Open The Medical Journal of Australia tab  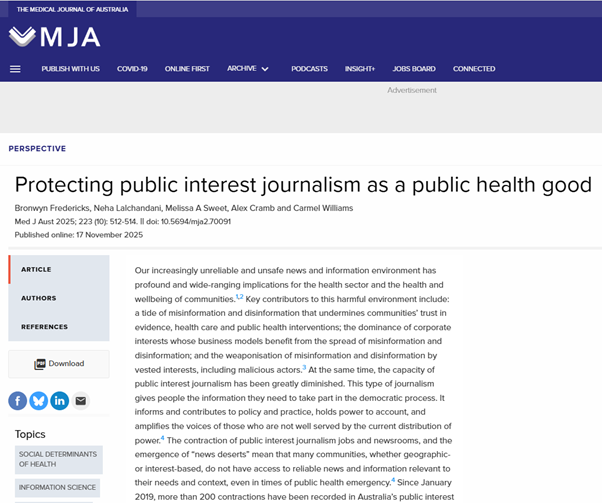point(72,9)
